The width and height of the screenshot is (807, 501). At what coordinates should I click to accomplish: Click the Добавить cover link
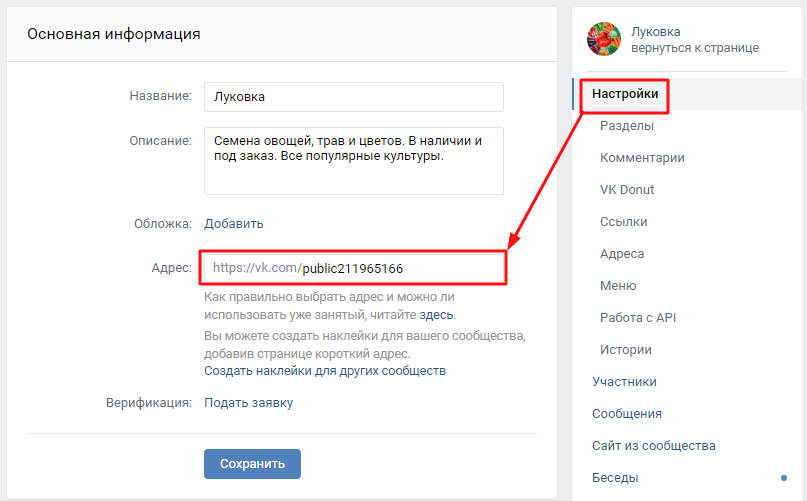coord(234,224)
